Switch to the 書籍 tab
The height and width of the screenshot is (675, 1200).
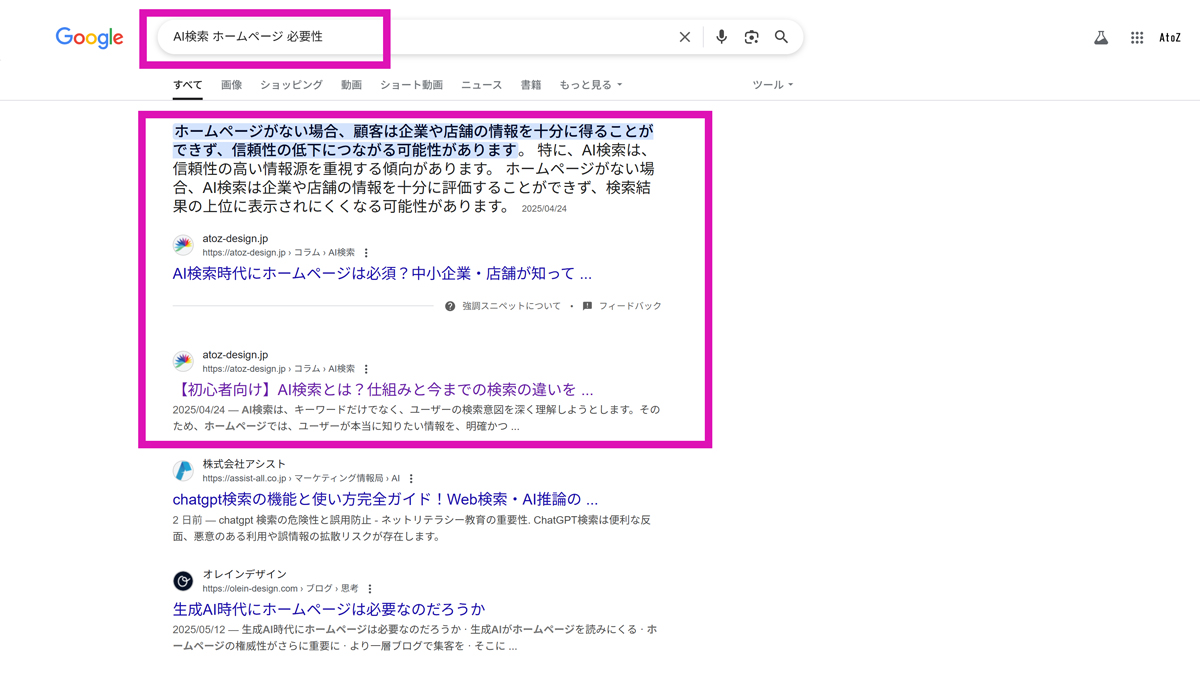coord(531,85)
